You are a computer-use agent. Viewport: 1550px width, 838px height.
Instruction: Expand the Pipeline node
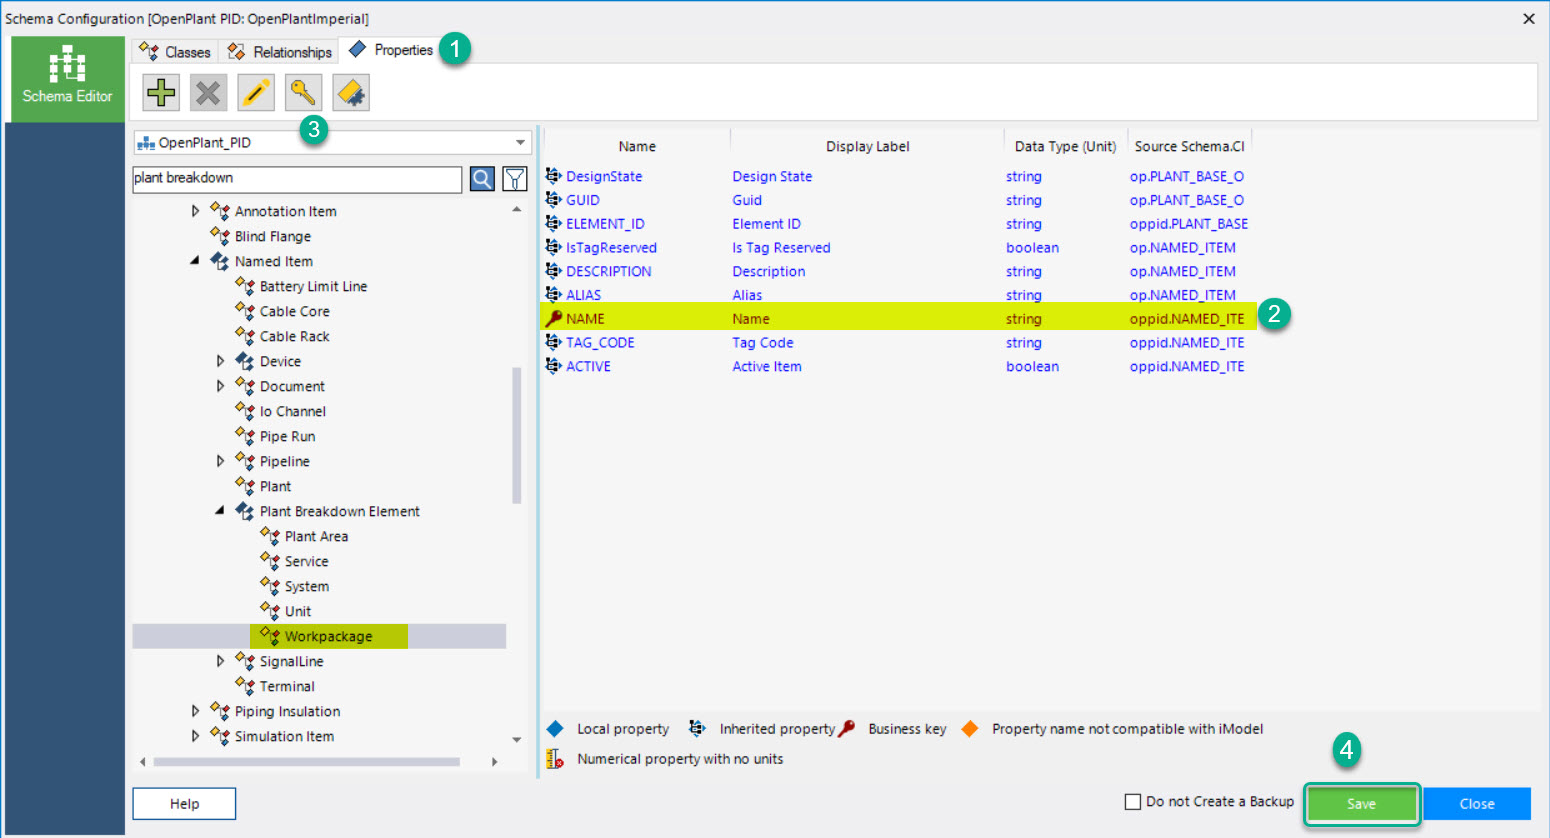click(x=220, y=461)
